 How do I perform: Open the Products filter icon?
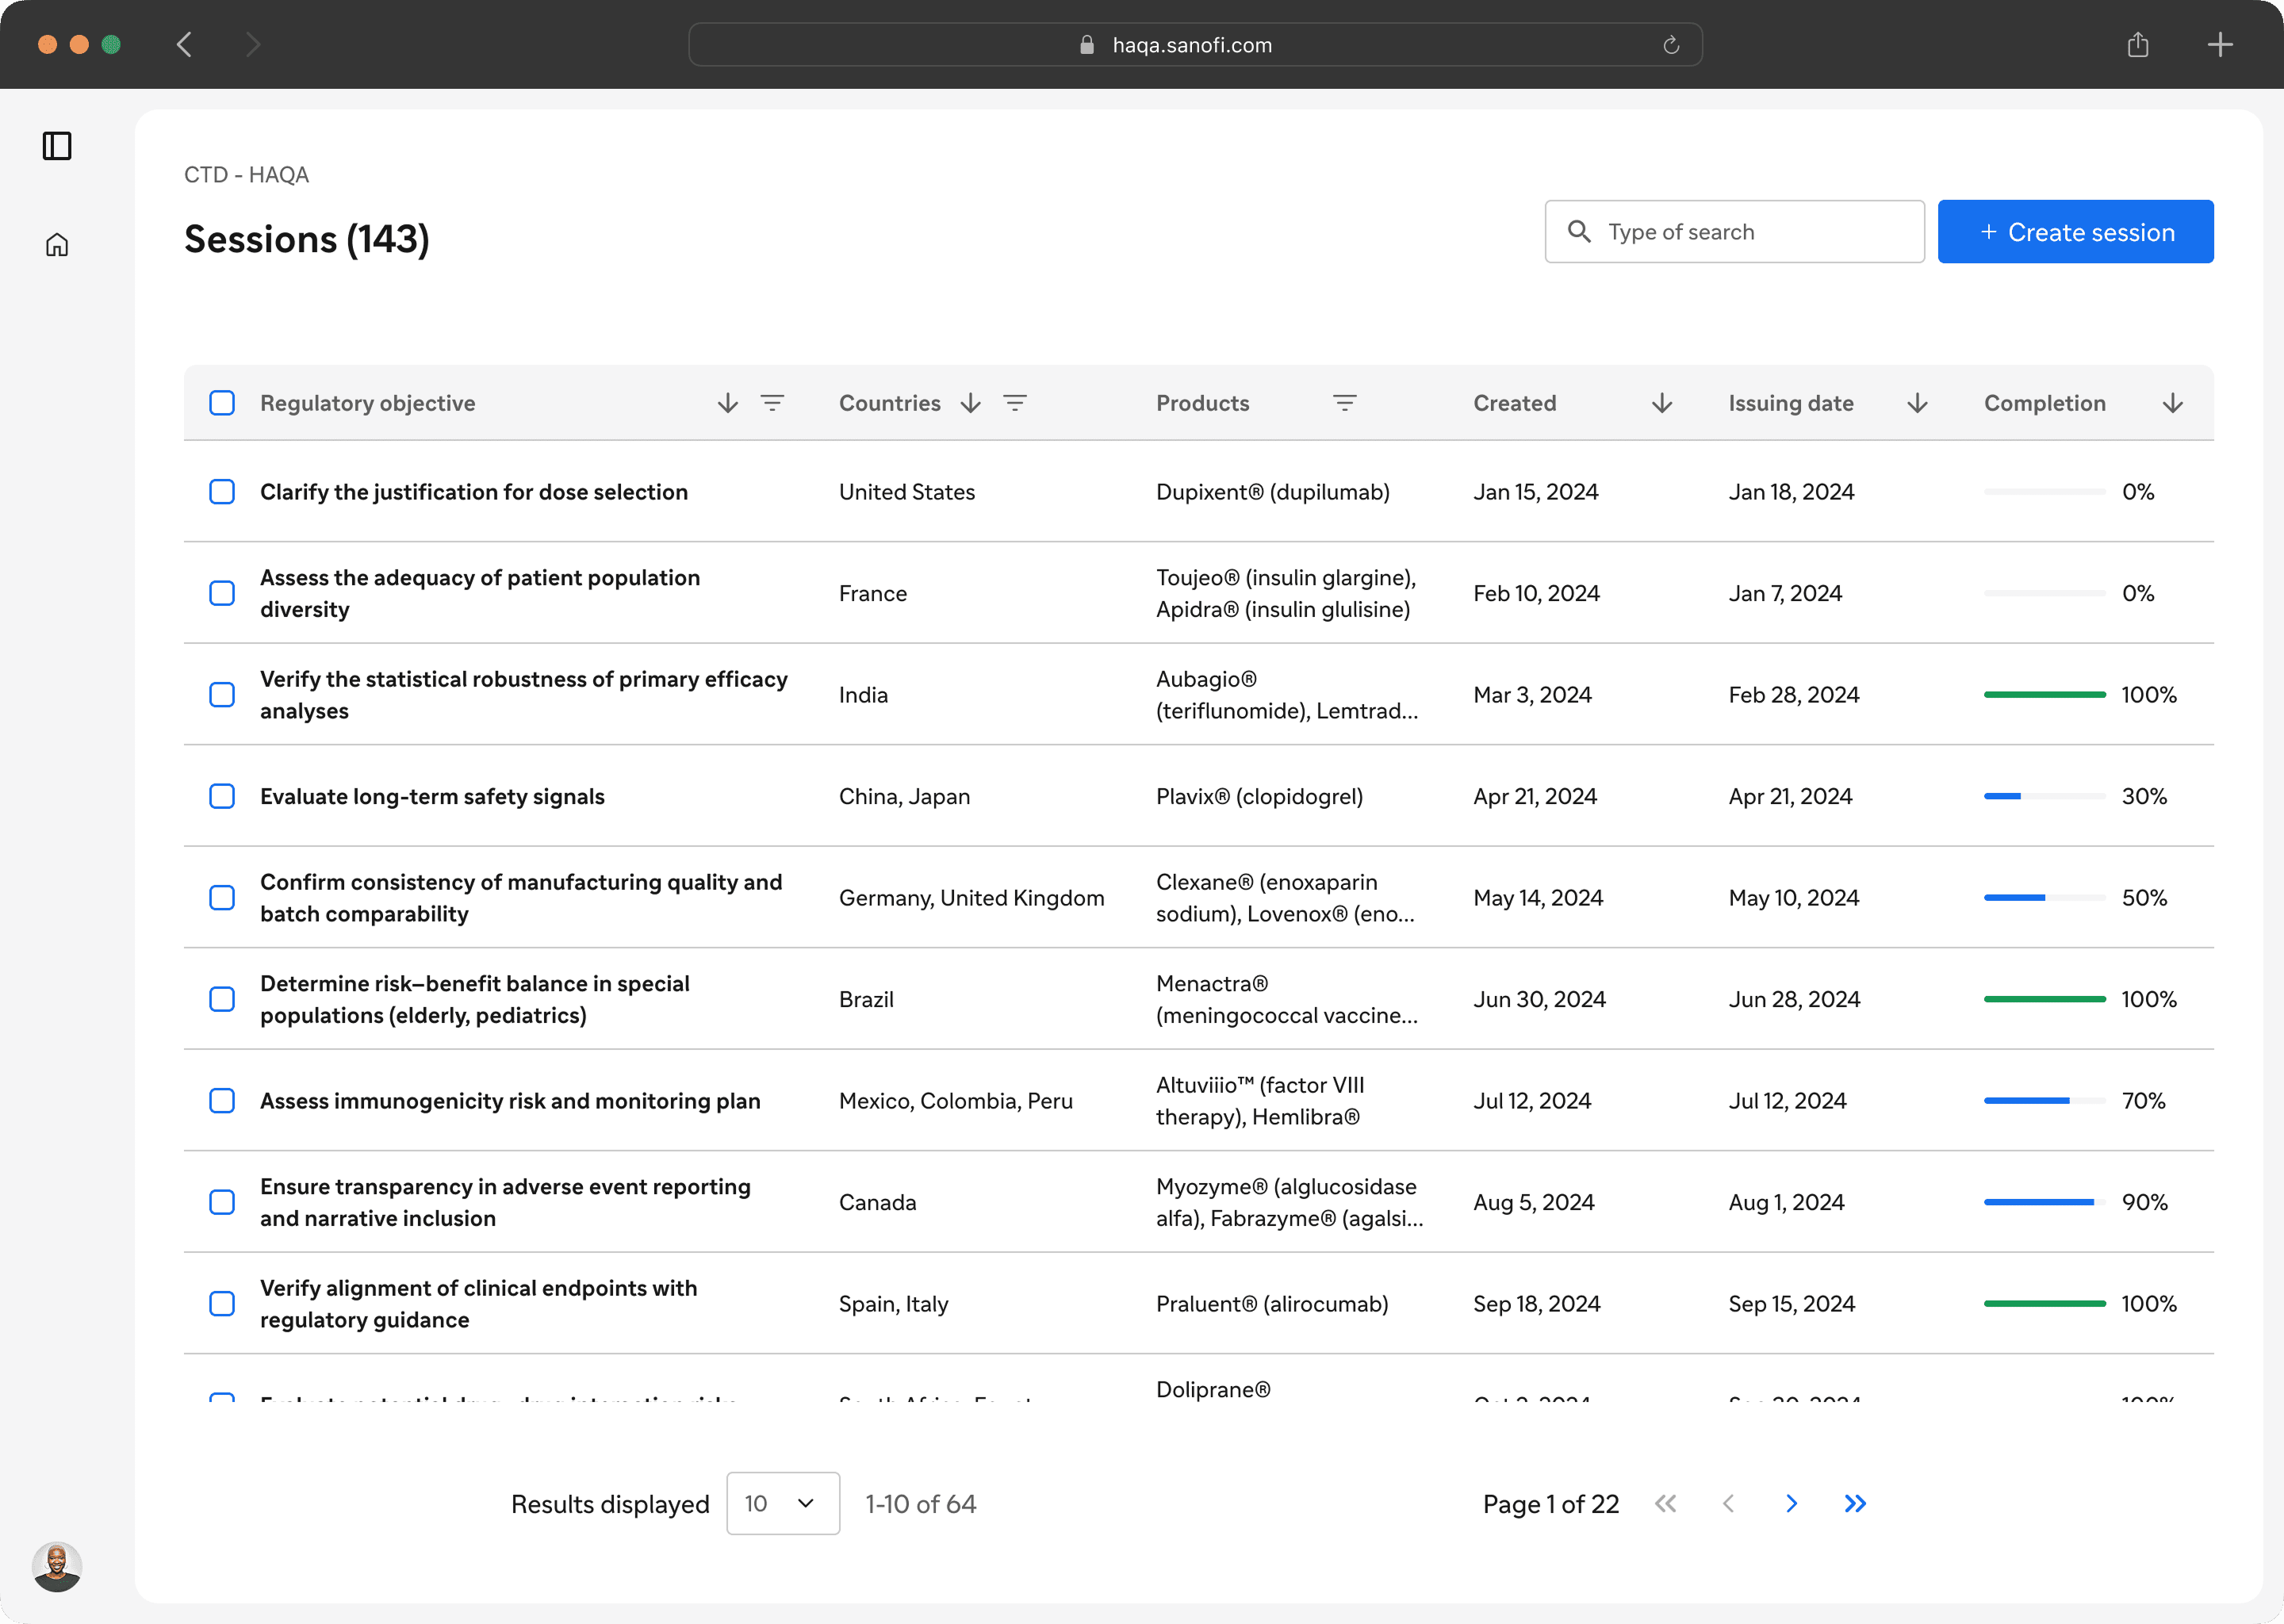coord(1344,403)
